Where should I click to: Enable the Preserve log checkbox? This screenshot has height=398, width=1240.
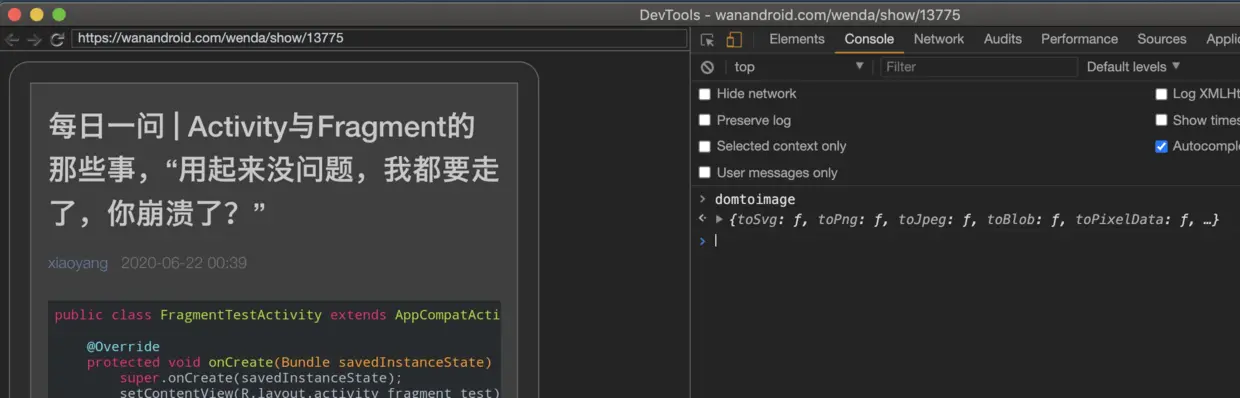705,120
